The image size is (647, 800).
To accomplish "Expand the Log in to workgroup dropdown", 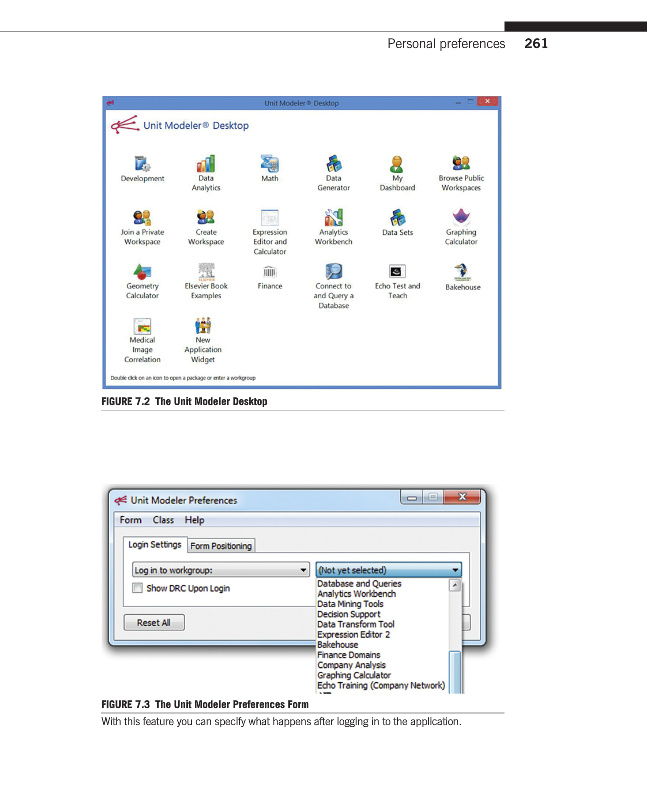I will point(220,570).
